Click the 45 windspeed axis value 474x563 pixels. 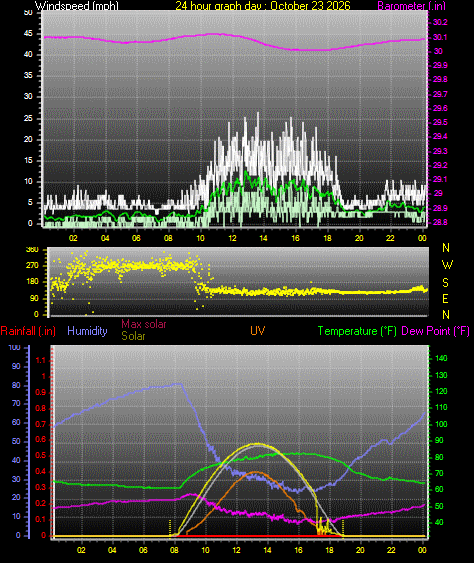coord(28,33)
